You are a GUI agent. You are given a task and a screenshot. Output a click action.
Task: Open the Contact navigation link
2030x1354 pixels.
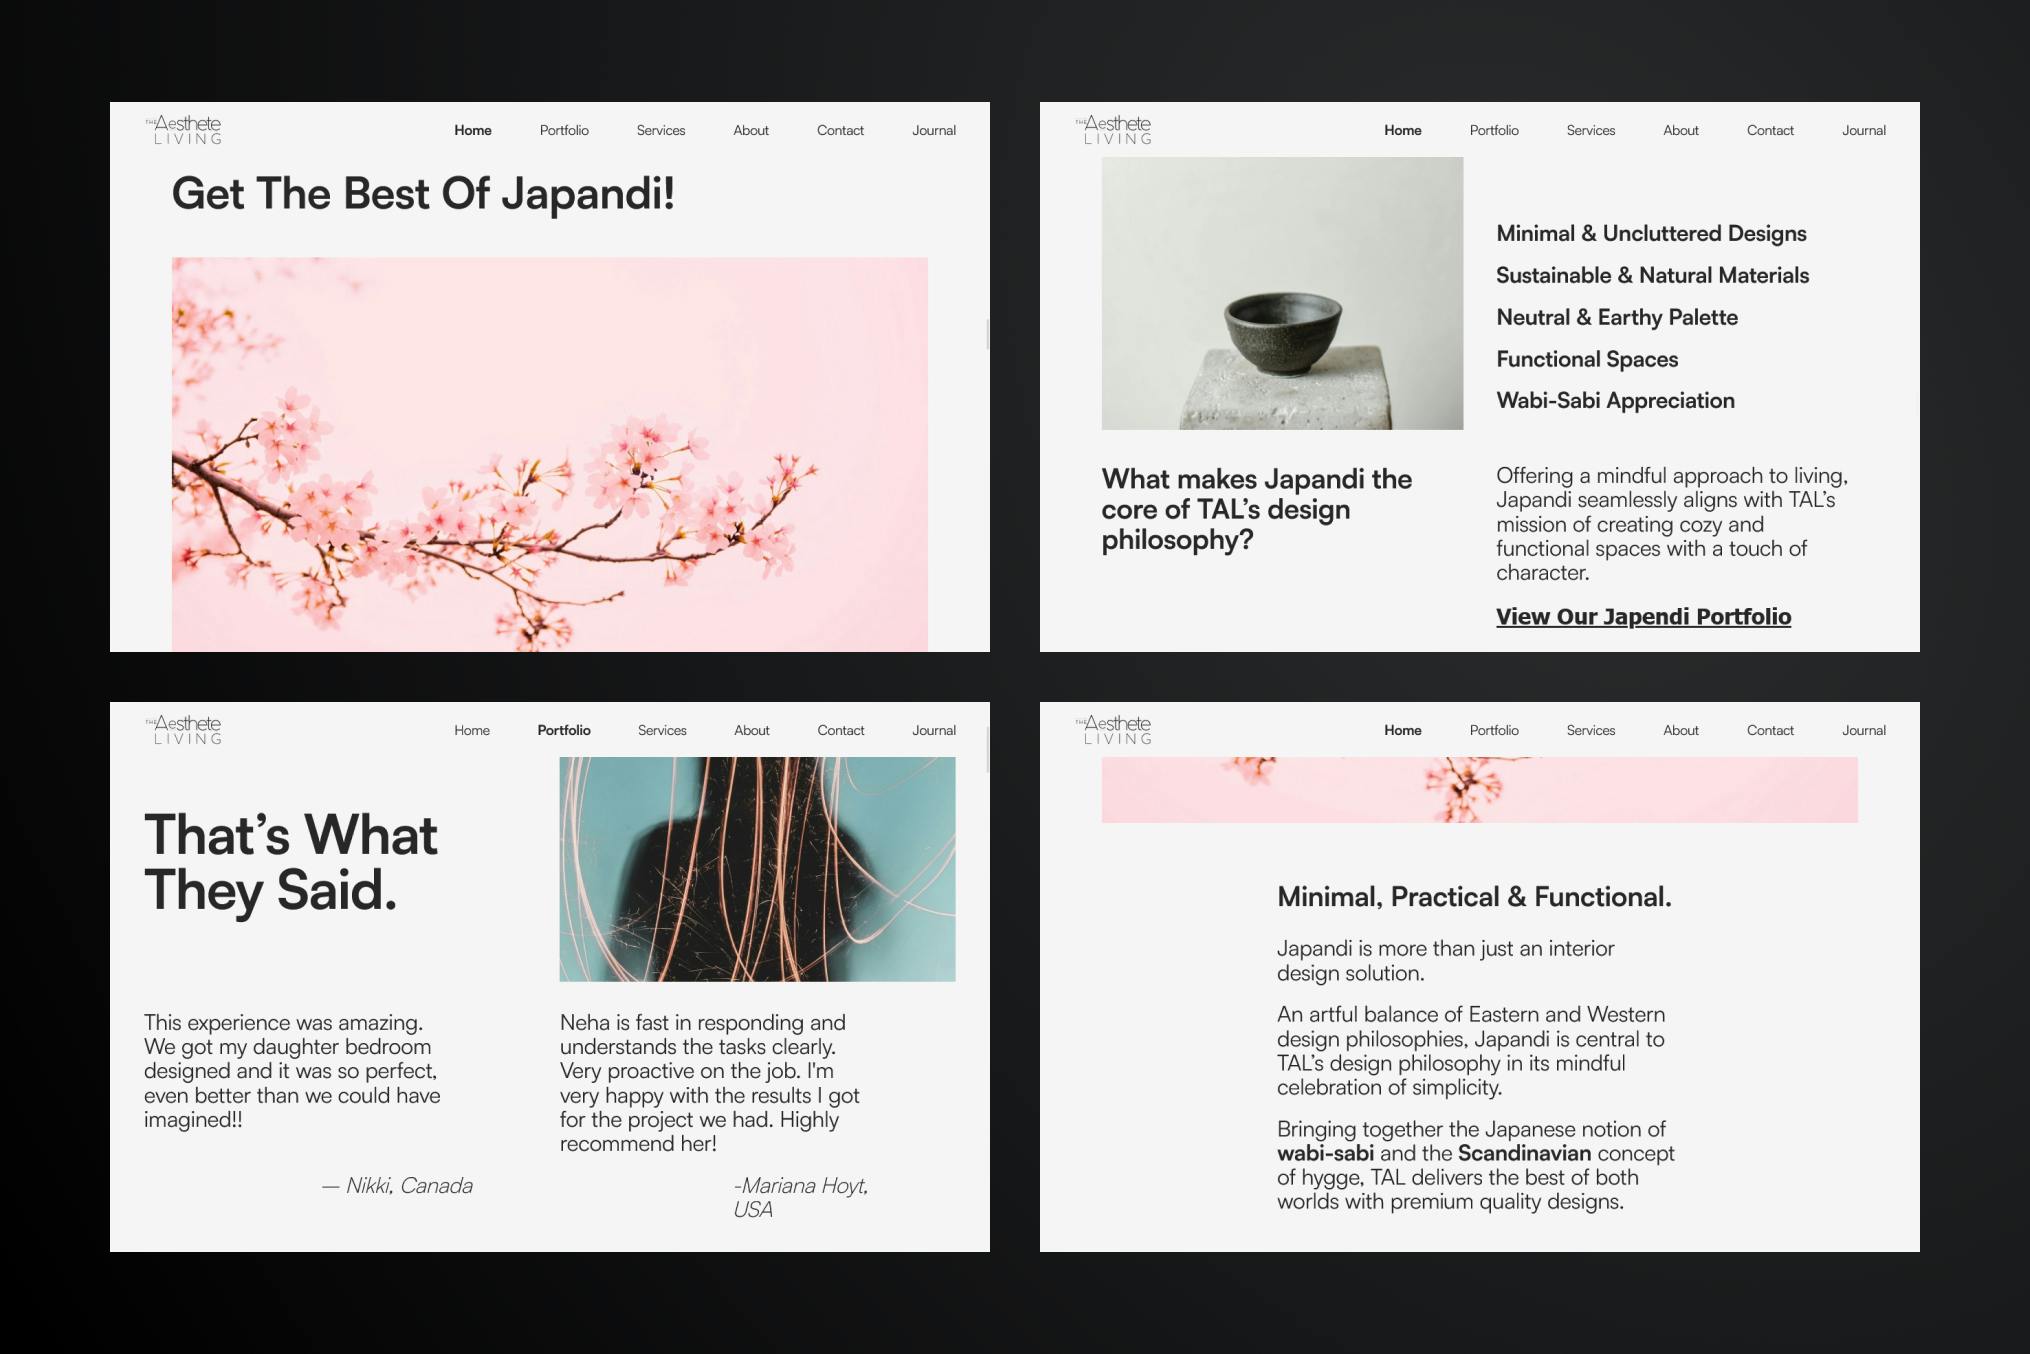pyautogui.click(x=840, y=130)
